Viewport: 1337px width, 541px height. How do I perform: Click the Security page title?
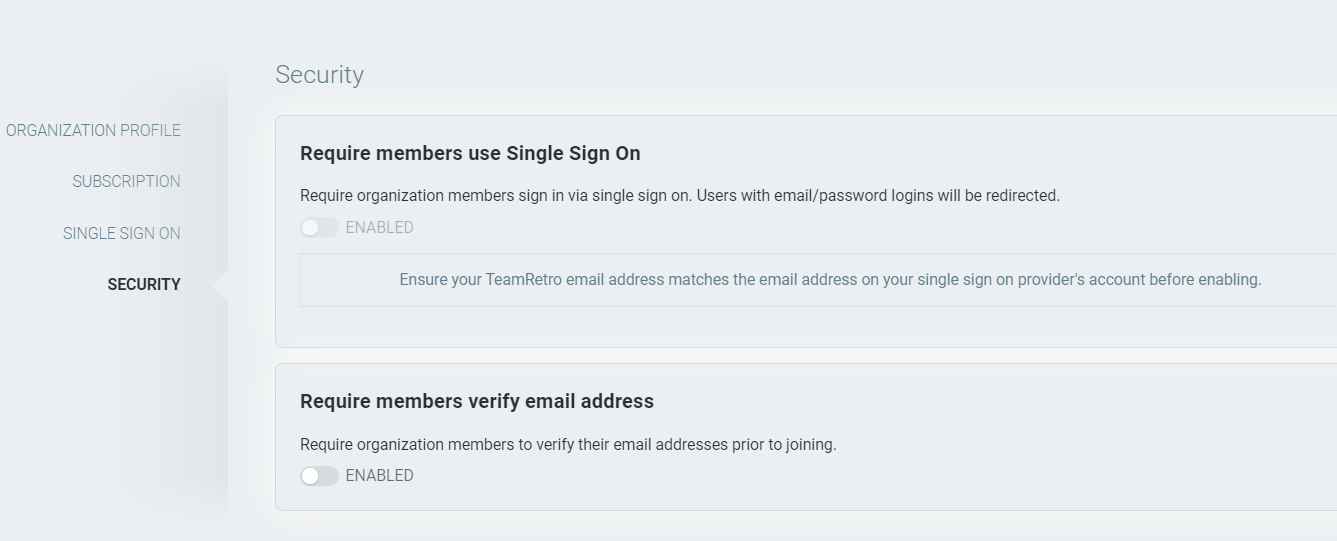click(319, 75)
